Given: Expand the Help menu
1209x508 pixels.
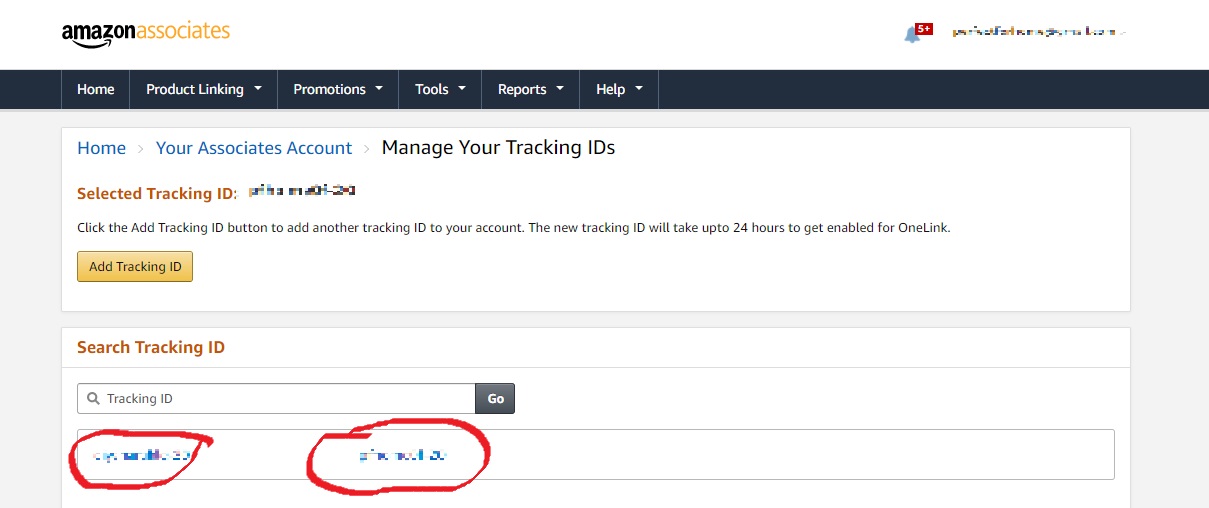Looking at the screenshot, I should tap(619, 89).
